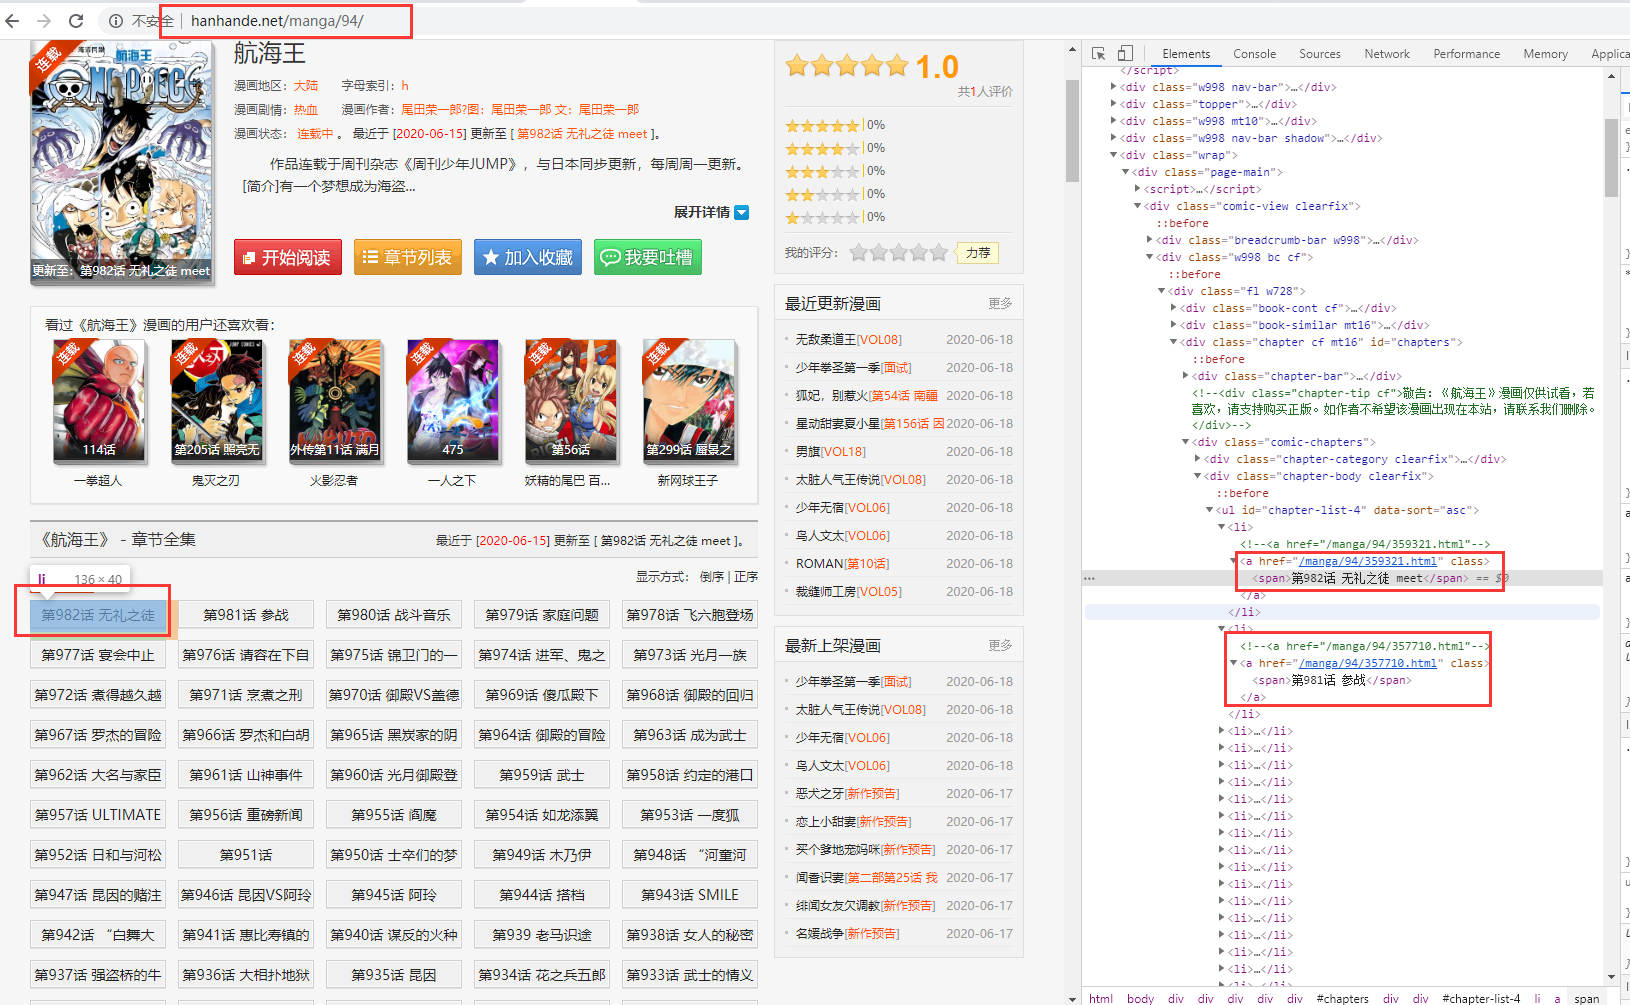
Task: Sort chapters by 倒序
Action: coord(712,577)
